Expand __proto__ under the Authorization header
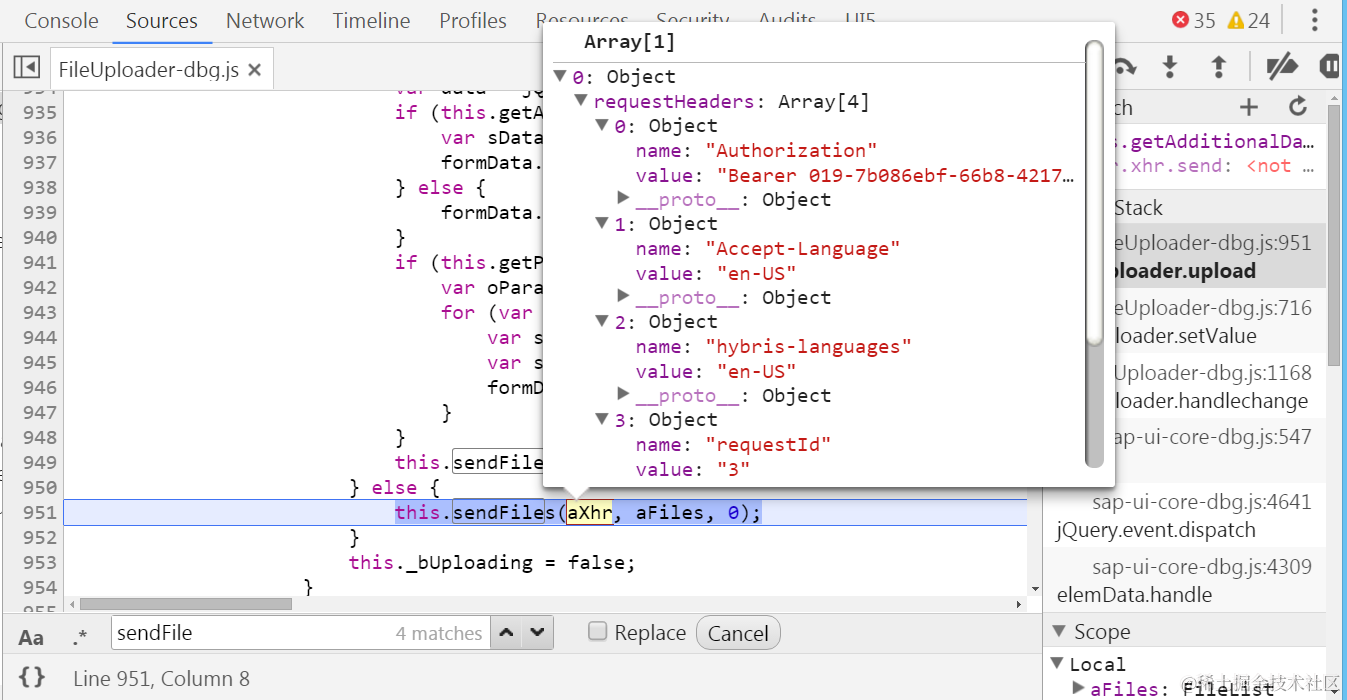This screenshot has width=1347, height=700. click(x=624, y=198)
